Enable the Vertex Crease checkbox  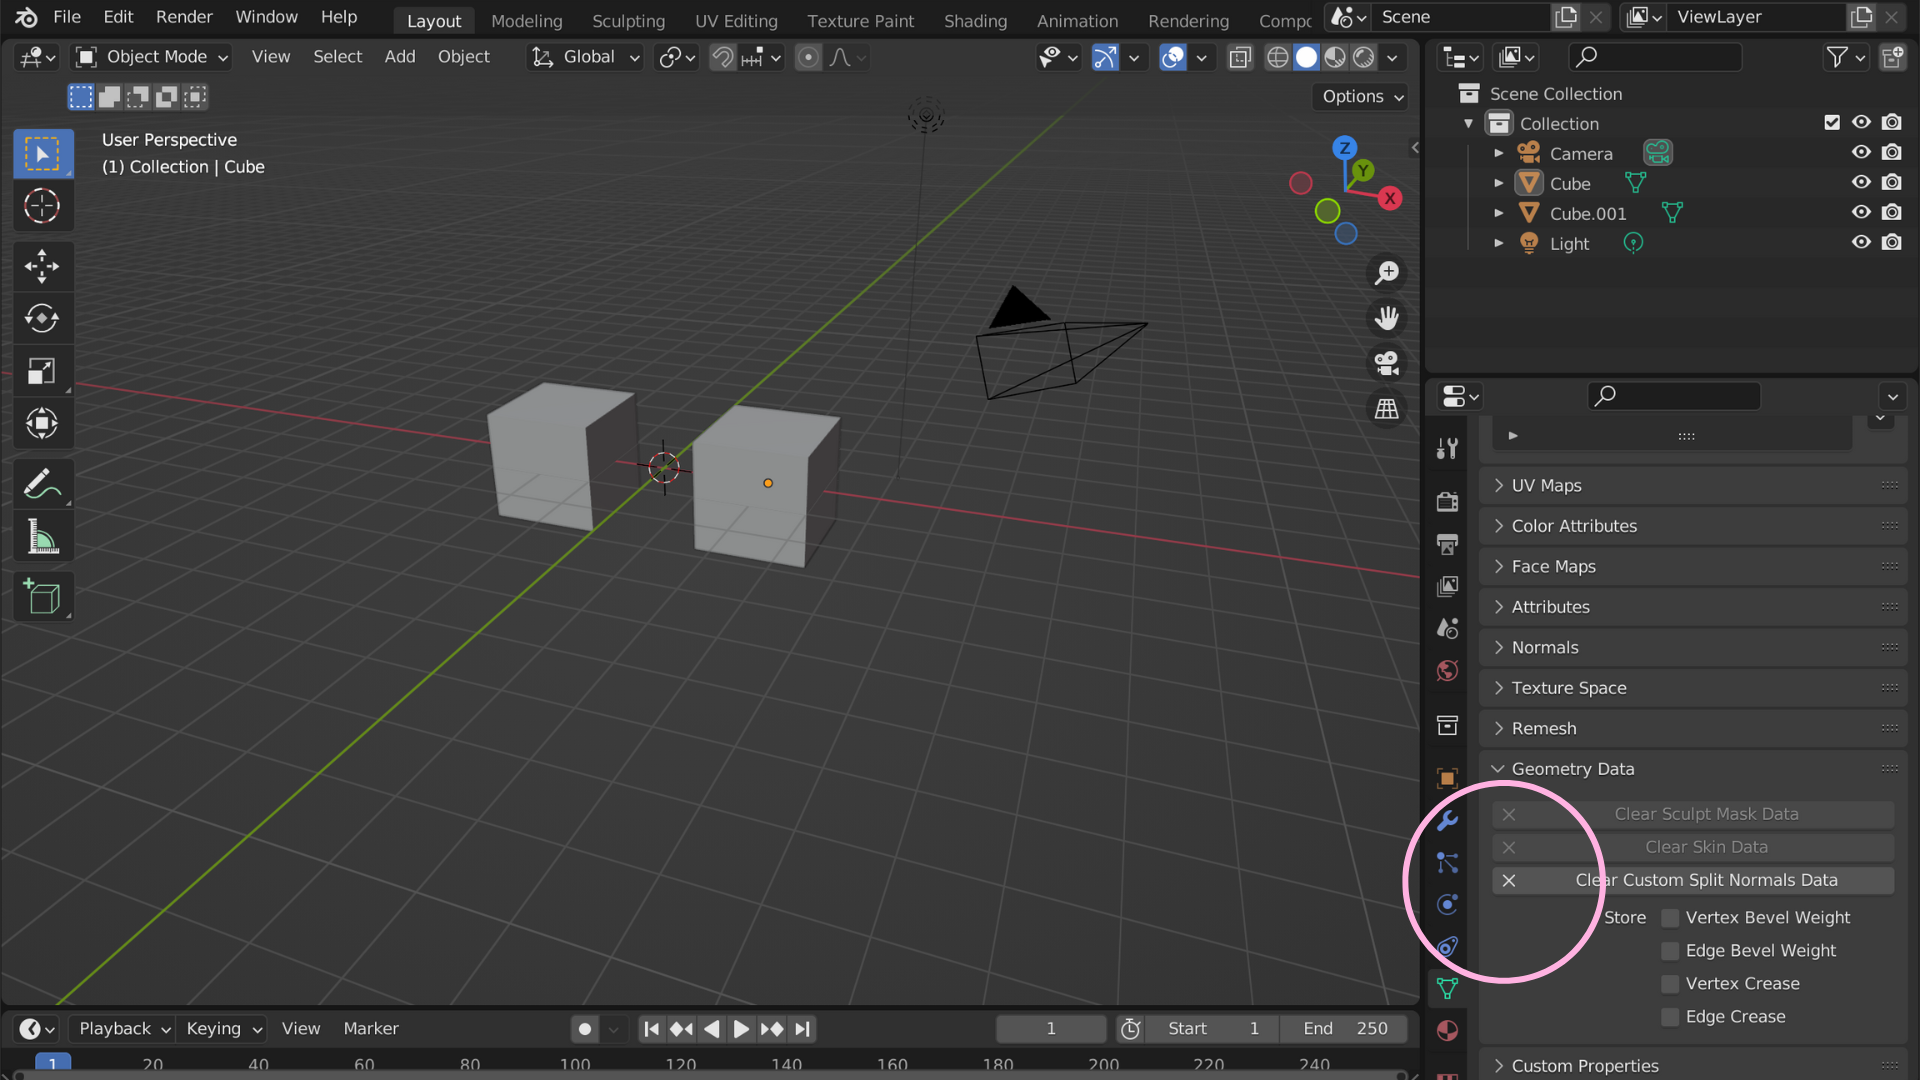point(1669,984)
